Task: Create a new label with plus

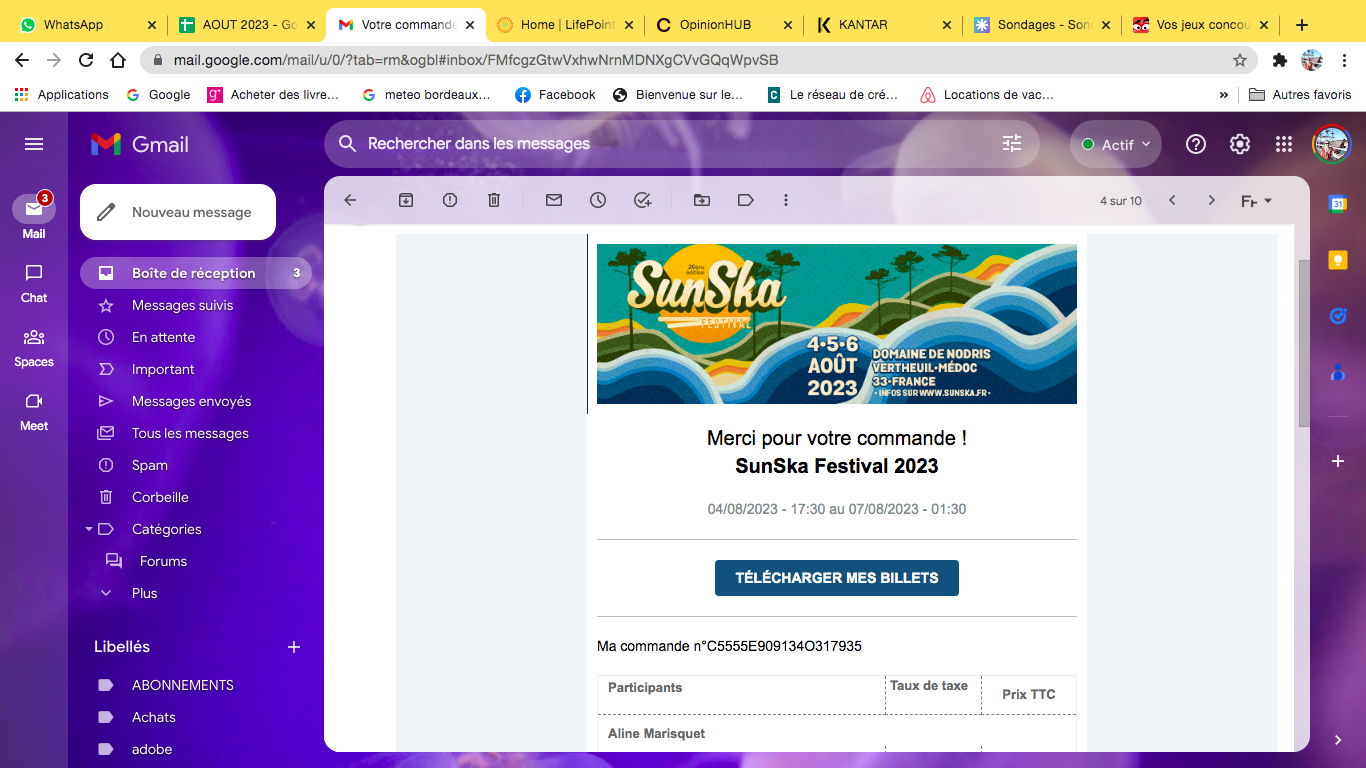Action: [x=294, y=647]
